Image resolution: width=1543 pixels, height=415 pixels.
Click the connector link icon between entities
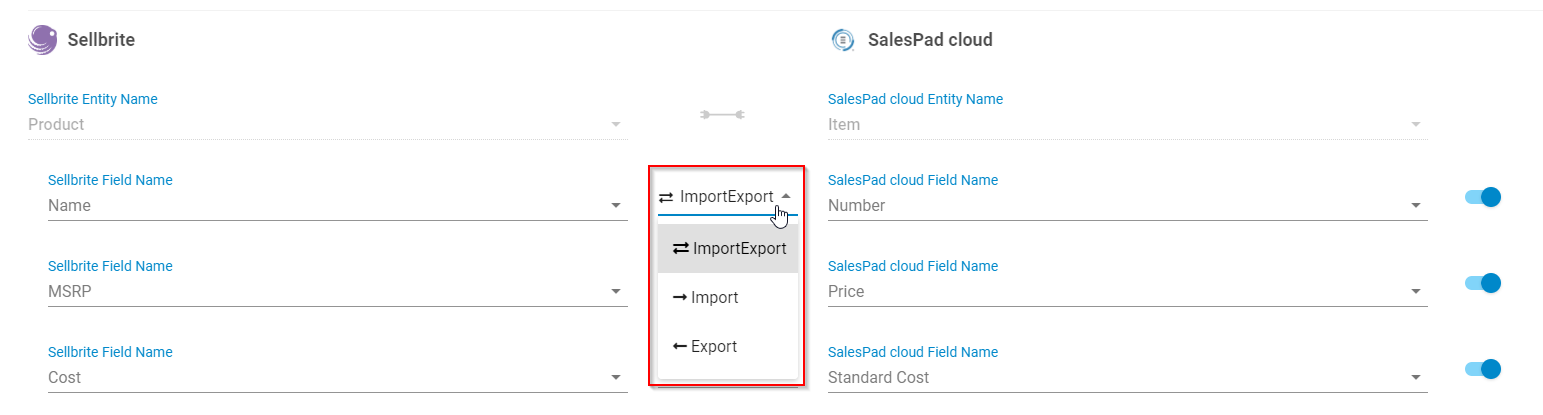click(x=722, y=115)
